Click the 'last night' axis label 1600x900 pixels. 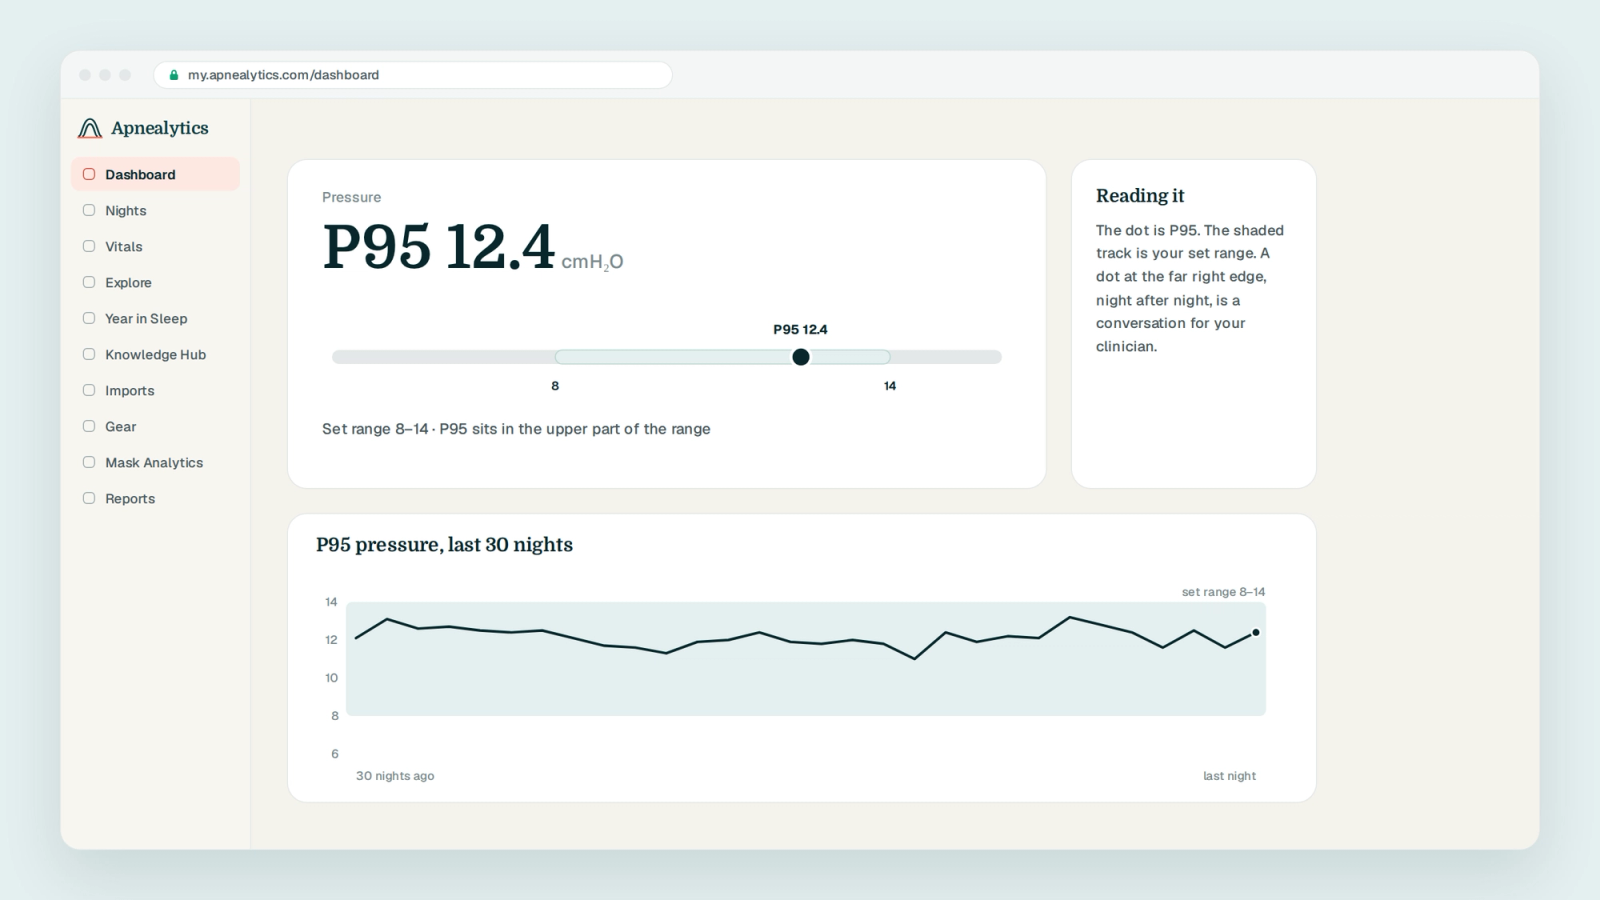(x=1229, y=776)
